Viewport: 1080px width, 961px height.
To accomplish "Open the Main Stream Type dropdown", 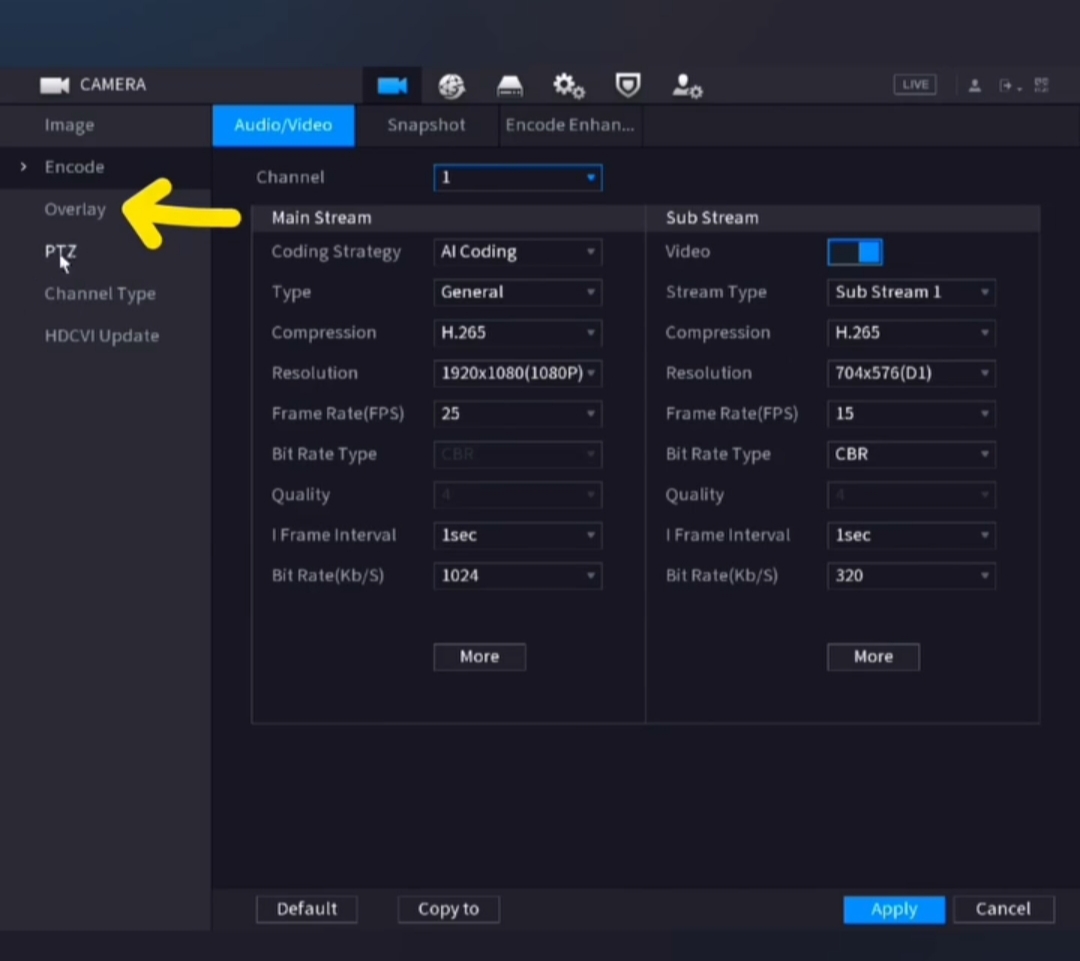I will [518, 292].
